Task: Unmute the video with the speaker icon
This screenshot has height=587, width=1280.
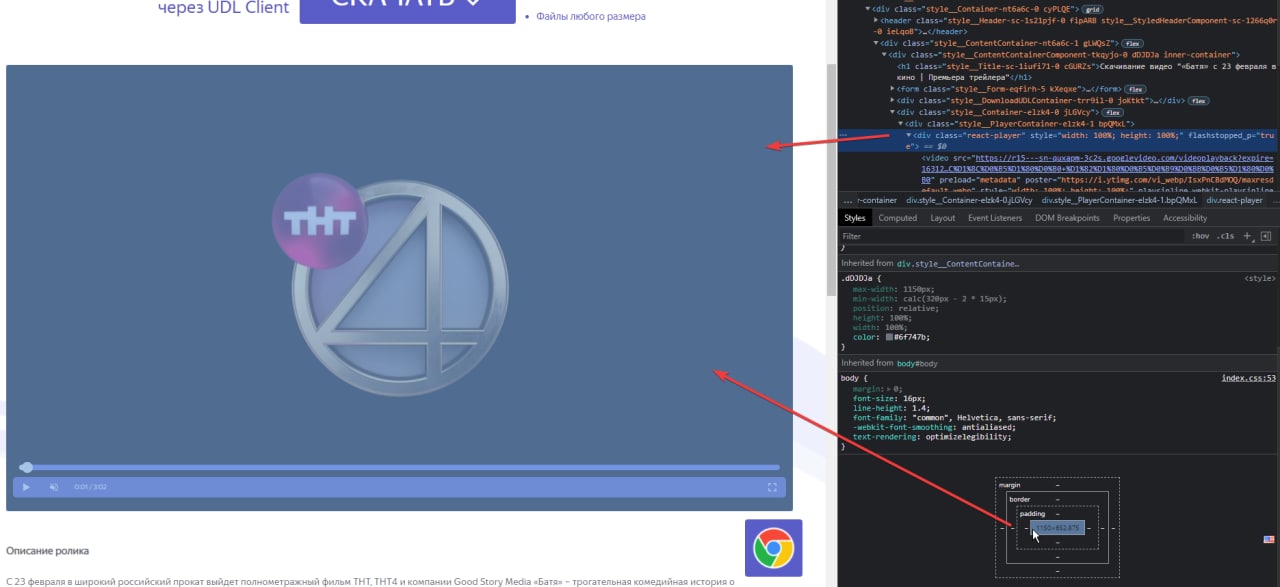Action: click(54, 487)
